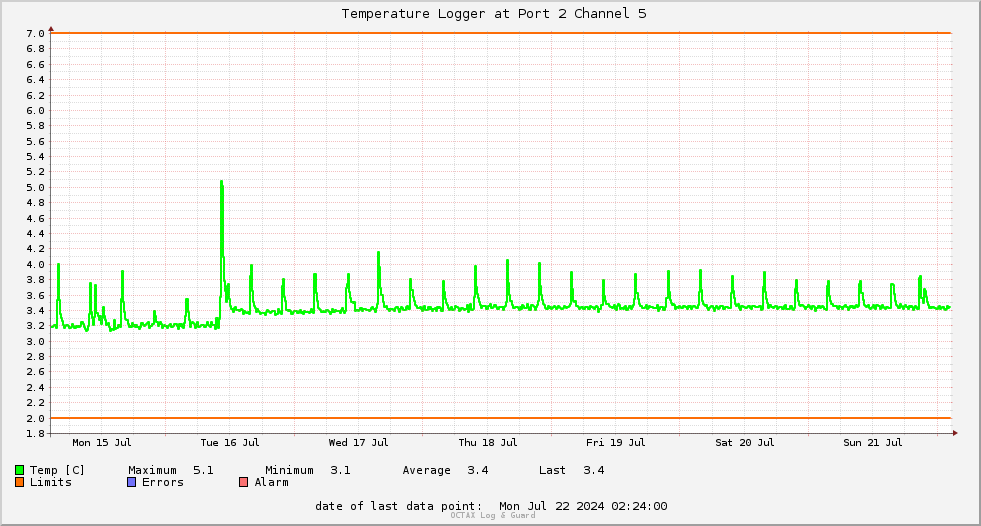Click the 'Limits' legend label

(51, 482)
